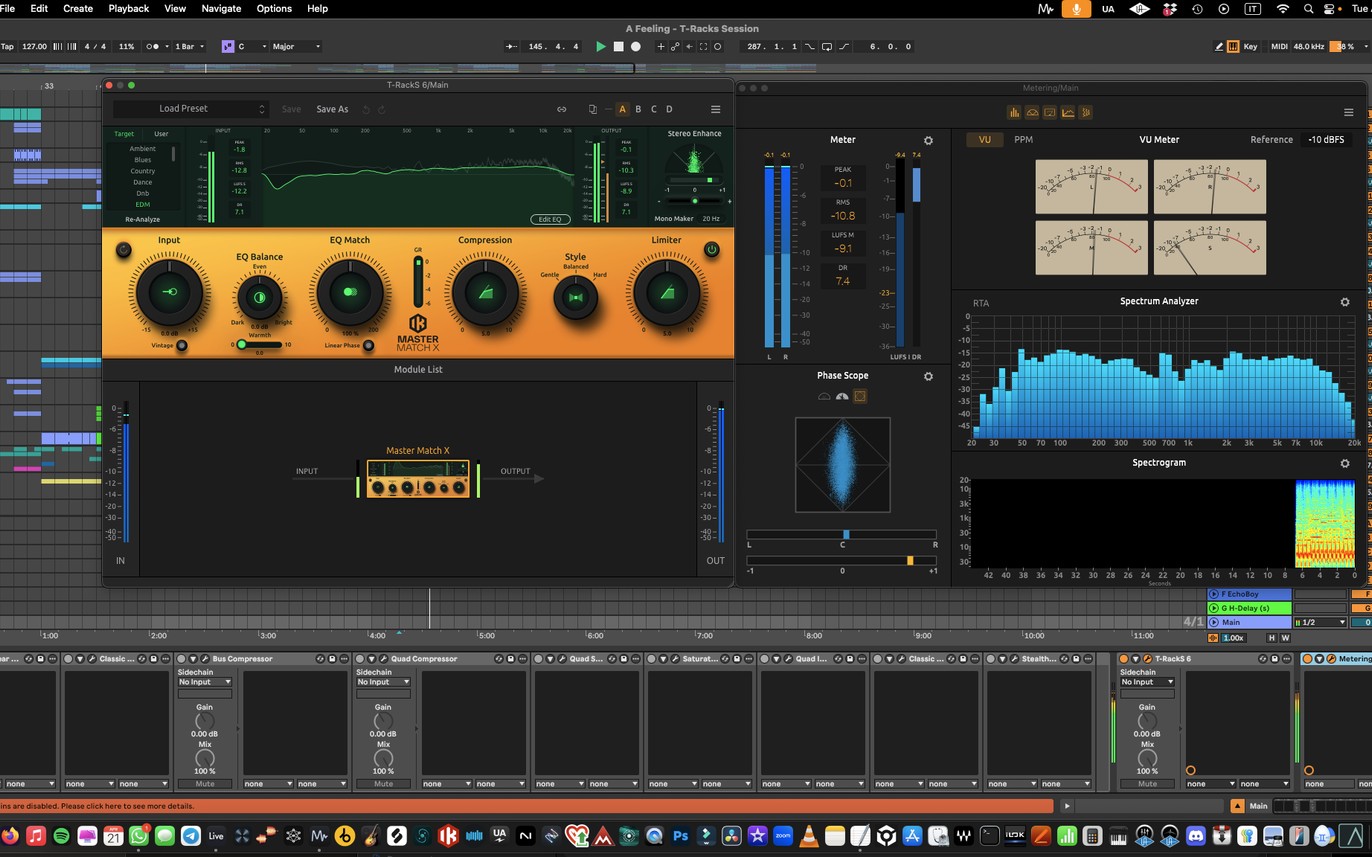Select the spectrum graph view icon in Metering

tap(1068, 113)
